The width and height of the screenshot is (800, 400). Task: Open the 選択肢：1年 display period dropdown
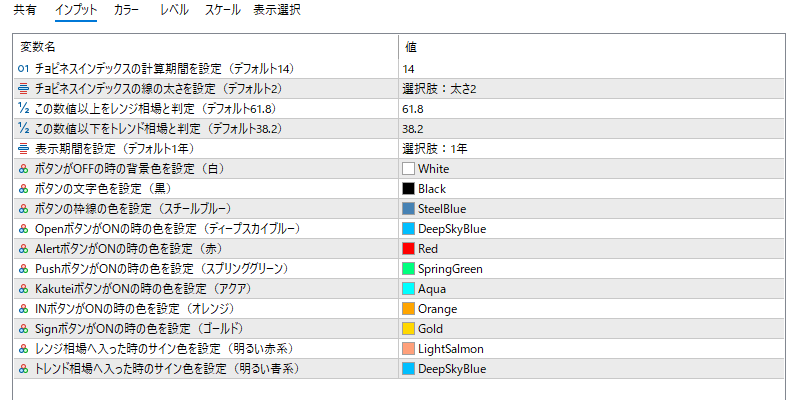(x=591, y=149)
